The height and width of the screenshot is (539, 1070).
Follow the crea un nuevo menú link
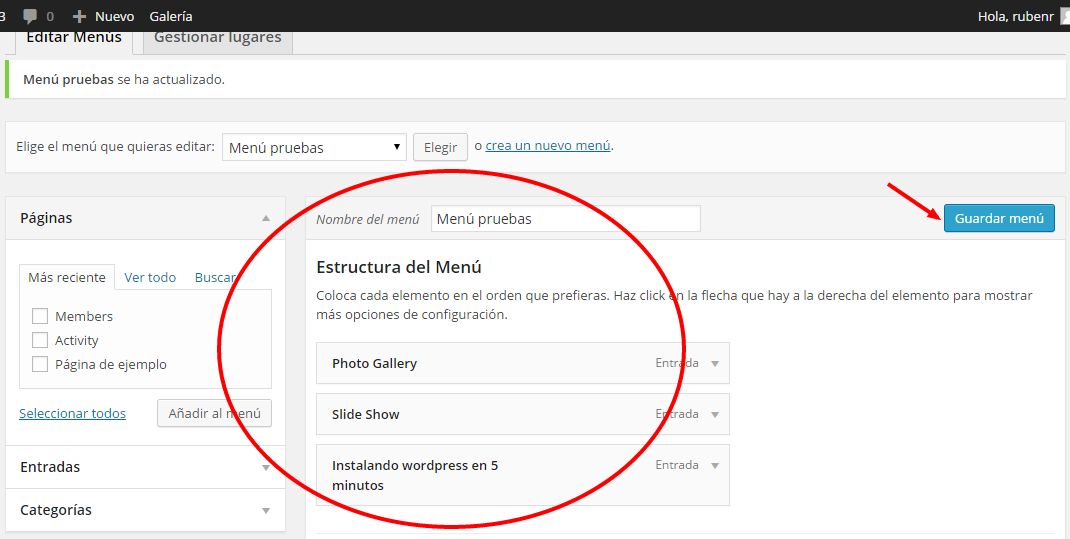point(547,145)
